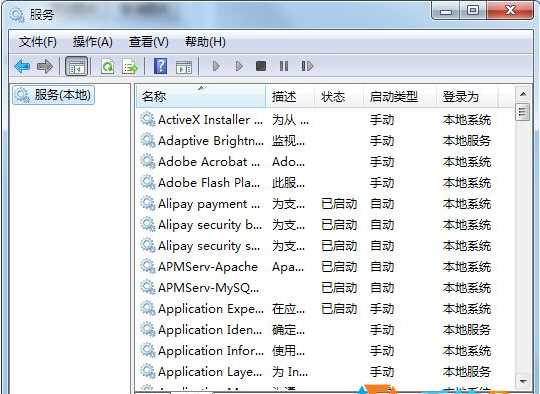The width and height of the screenshot is (540, 394).
Task: Click gear icon beside Adobe Acrobat
Action: tap(148, 162)
